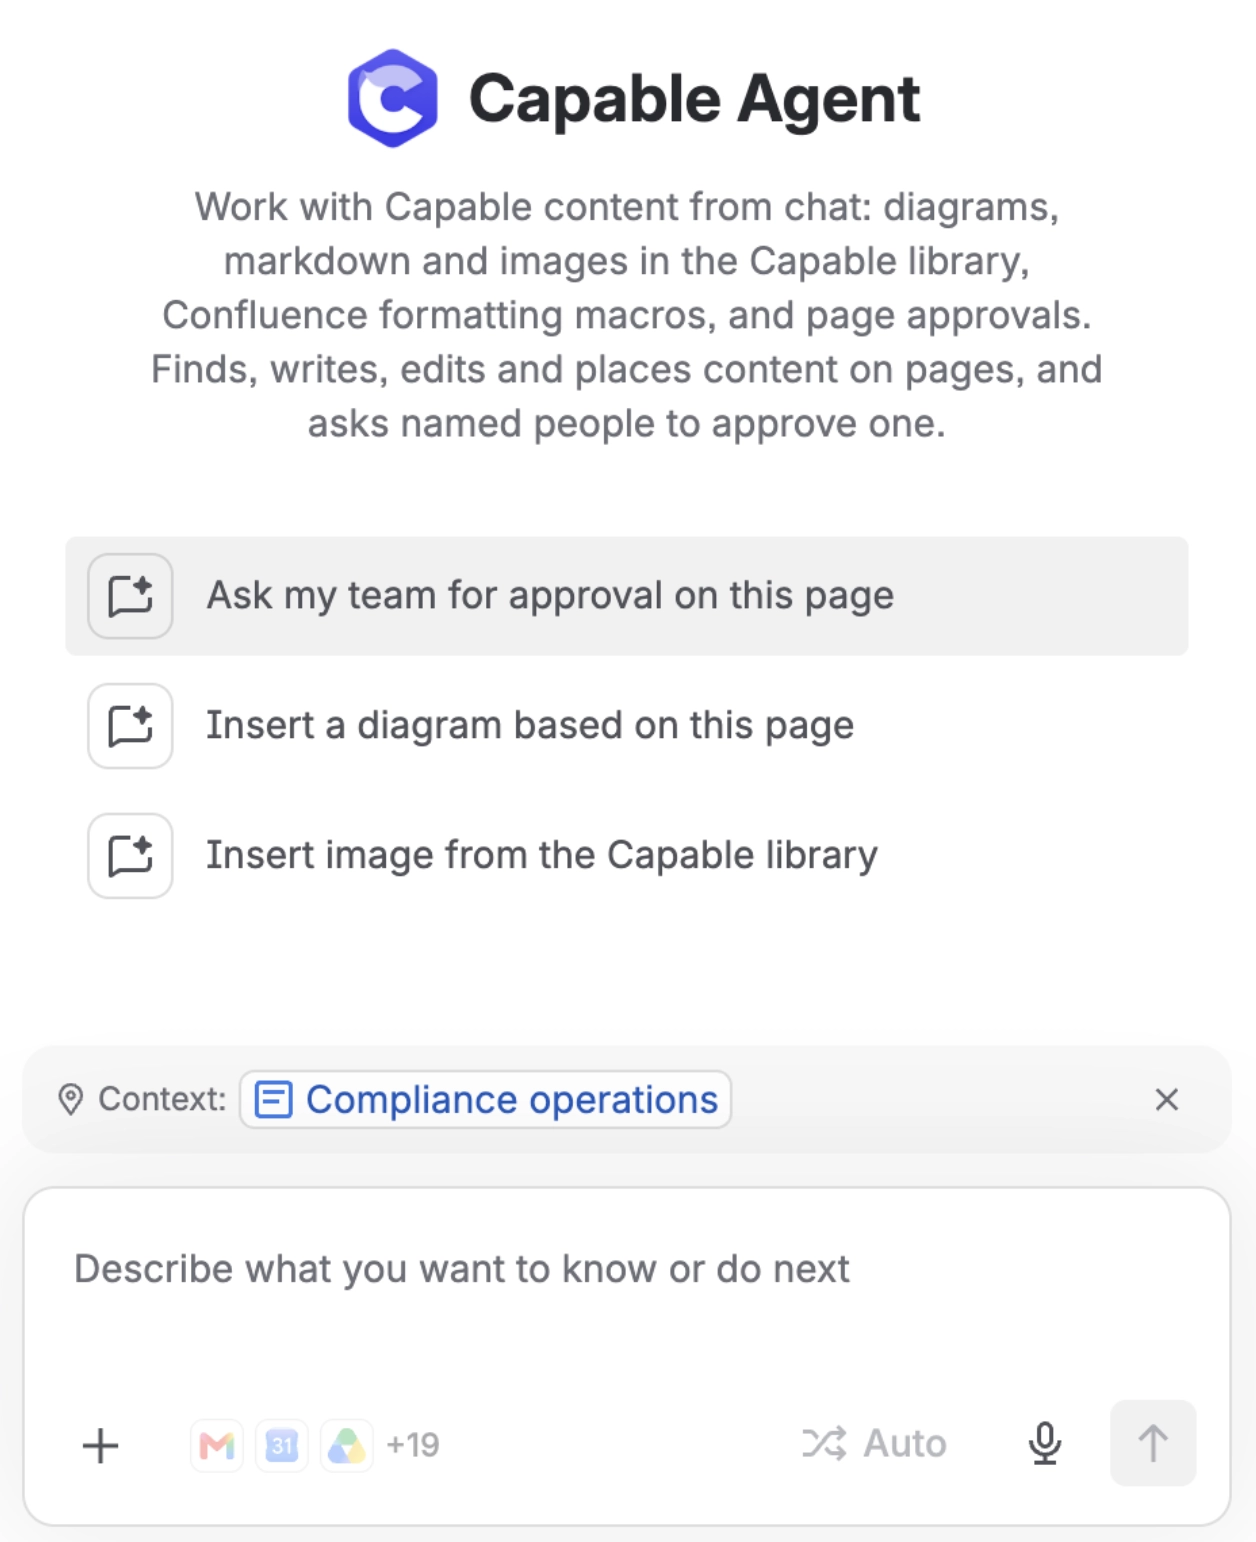This screenshot has width=1256, height=1542.
Task: Show the +19 more connectors
Action: (x=413, y=1445)
